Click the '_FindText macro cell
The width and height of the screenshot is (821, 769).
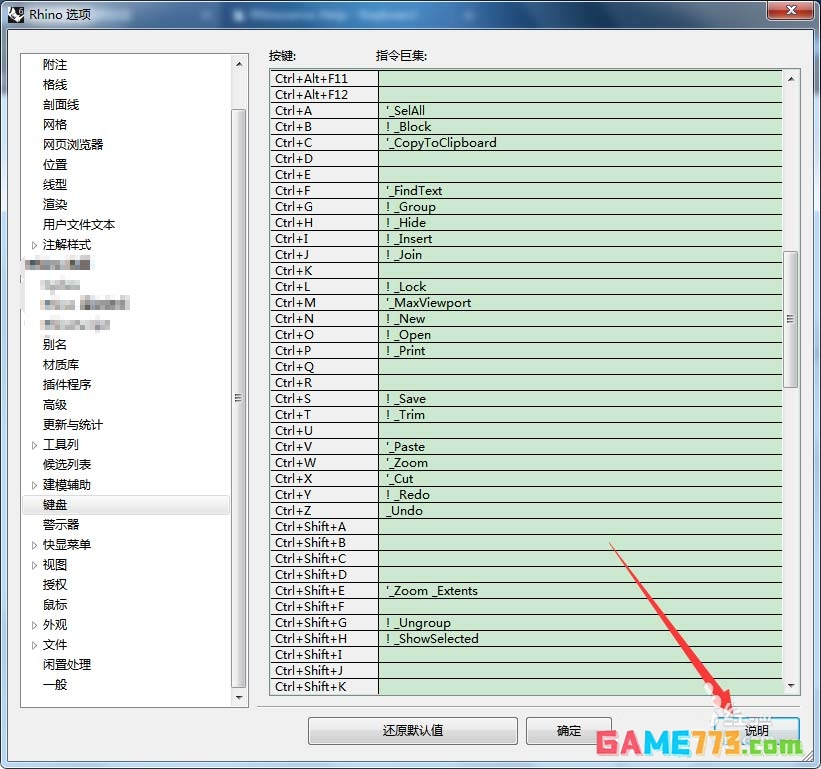click(580, 191)
